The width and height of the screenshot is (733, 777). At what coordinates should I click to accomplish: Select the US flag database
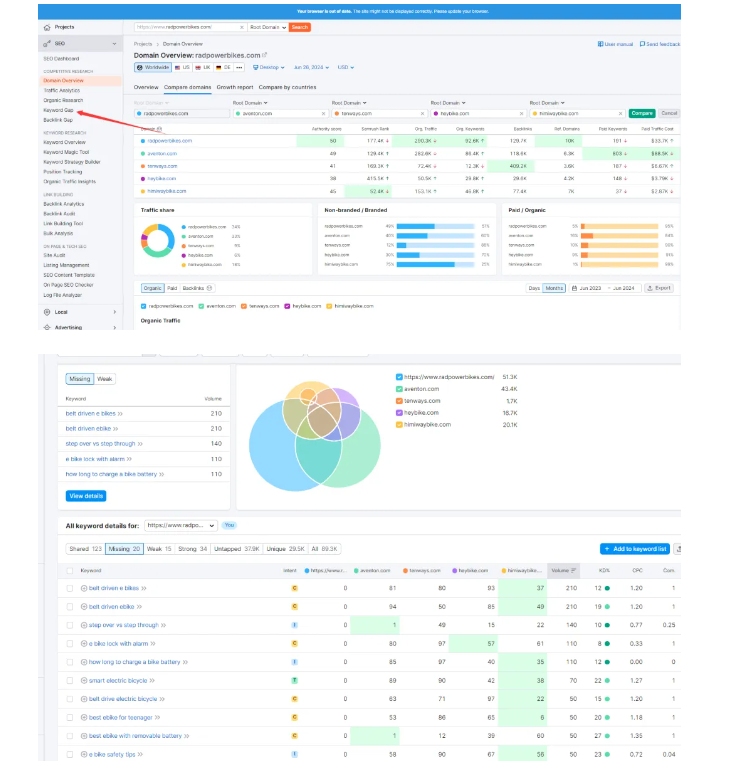click(181, 67)
